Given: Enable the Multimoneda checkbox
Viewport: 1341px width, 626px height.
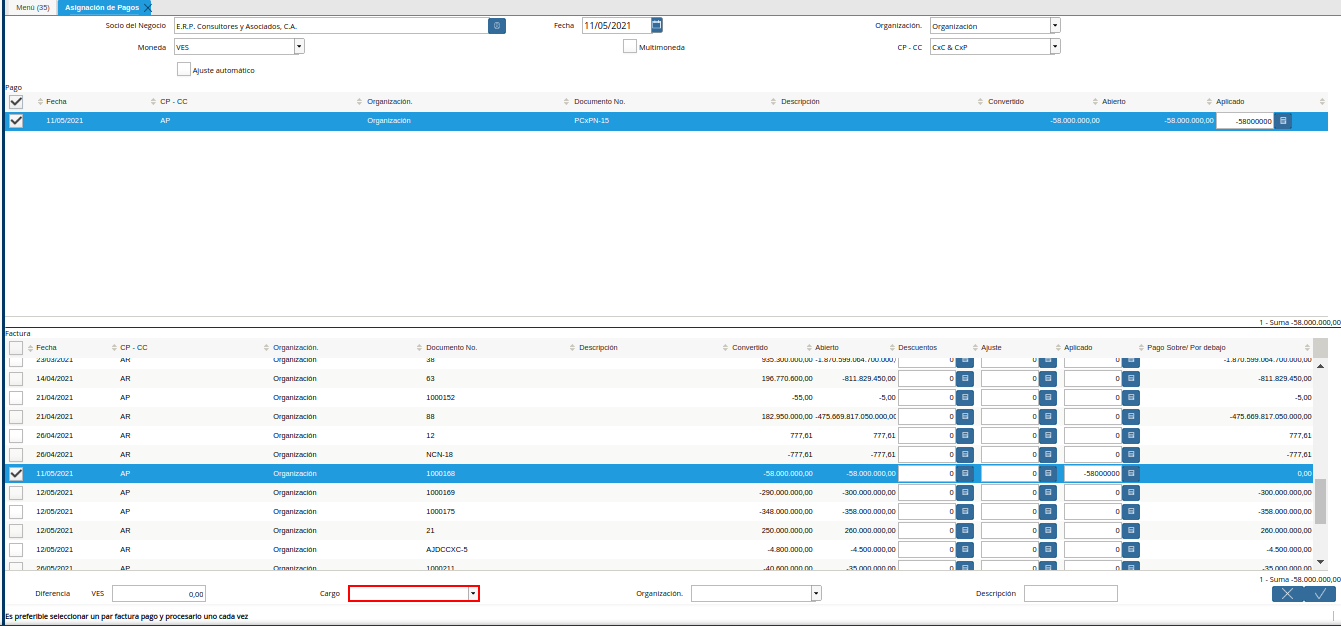Looking at the screenshot, I should pos(630,46).
